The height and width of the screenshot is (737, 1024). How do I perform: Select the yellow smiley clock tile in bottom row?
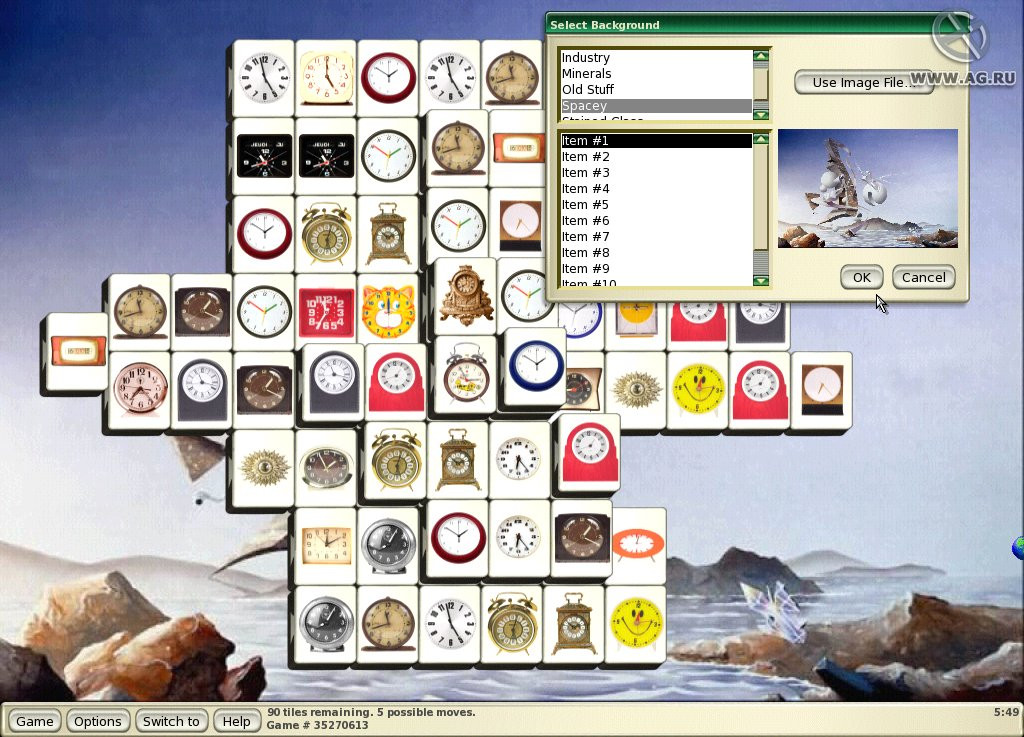tap(636, 624)
